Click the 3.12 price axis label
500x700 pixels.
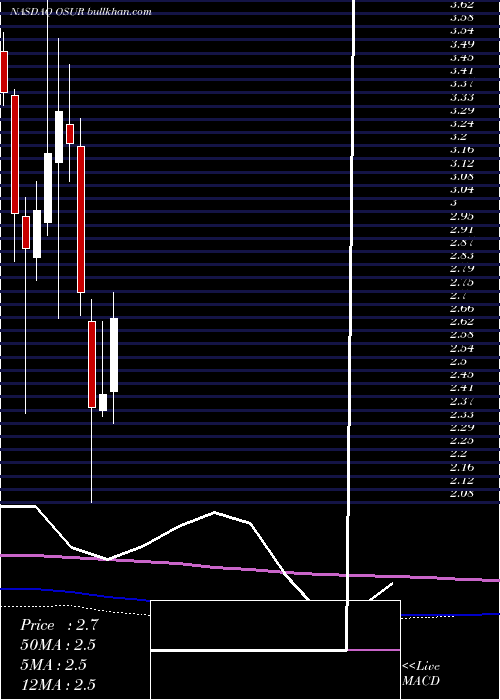[462, 163]
